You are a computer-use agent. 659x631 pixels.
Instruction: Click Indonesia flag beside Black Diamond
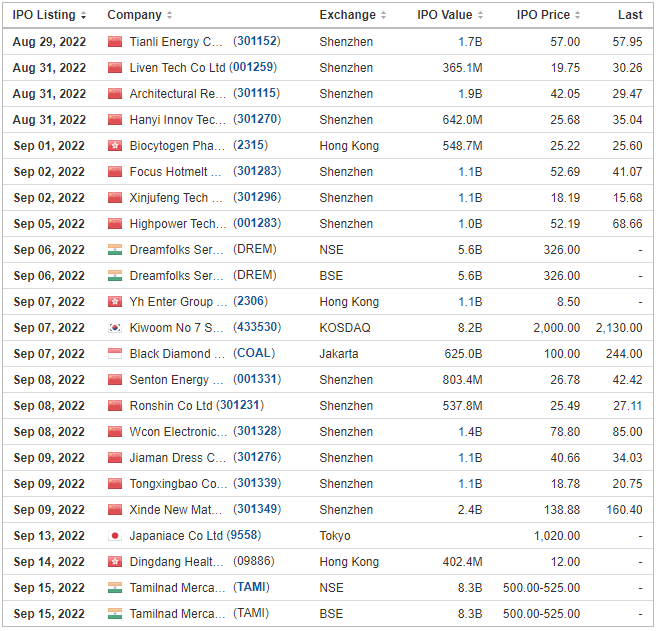[x=115, y=354]
